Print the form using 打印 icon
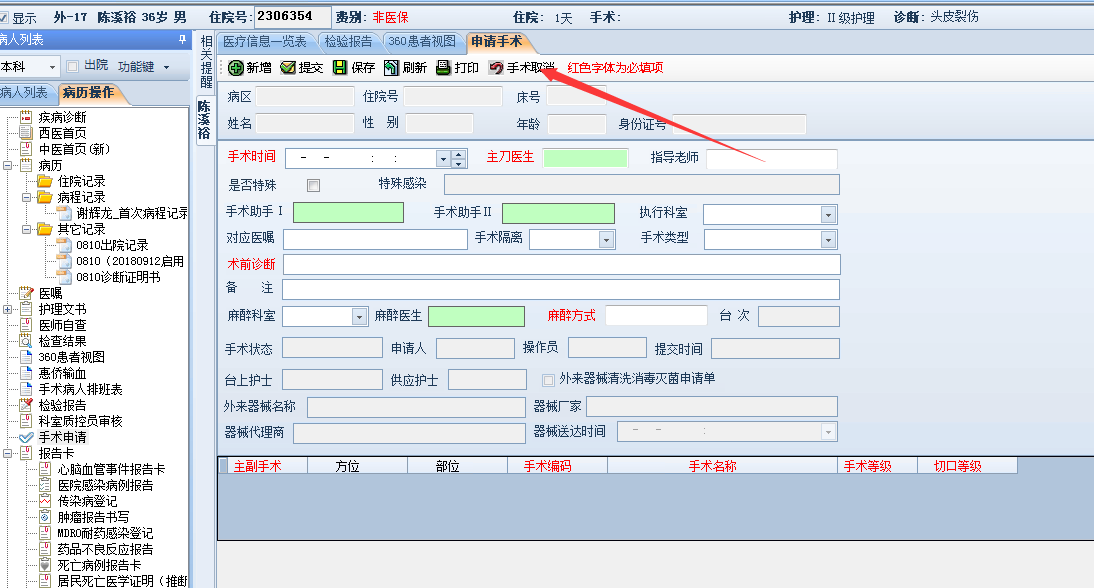The height and width of the screenshot is (588, 1094). click(443, 68)
